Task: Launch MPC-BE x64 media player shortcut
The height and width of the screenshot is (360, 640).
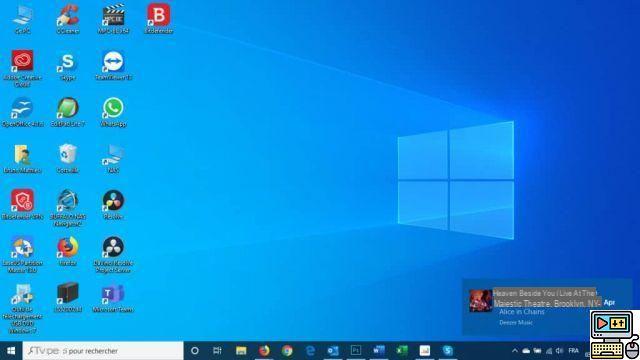Action: [x=113, y=18]
